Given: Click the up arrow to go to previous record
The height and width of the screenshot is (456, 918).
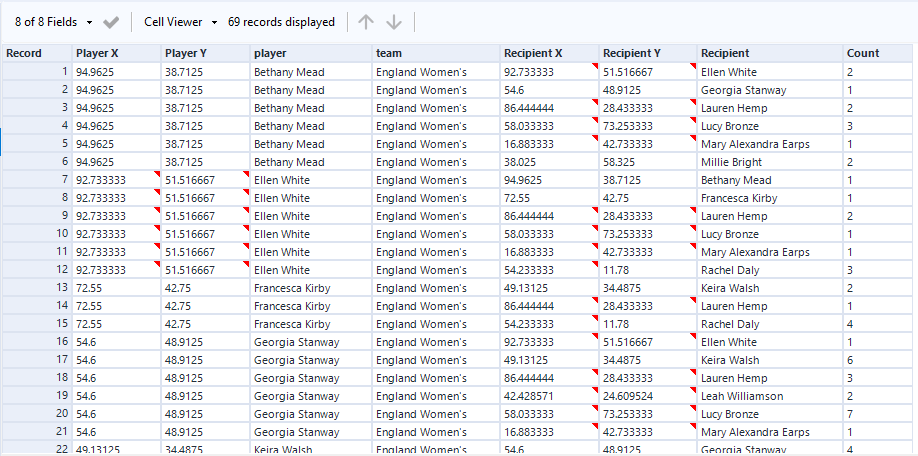Looking at the screenshot, I should (x=367, y=22).
